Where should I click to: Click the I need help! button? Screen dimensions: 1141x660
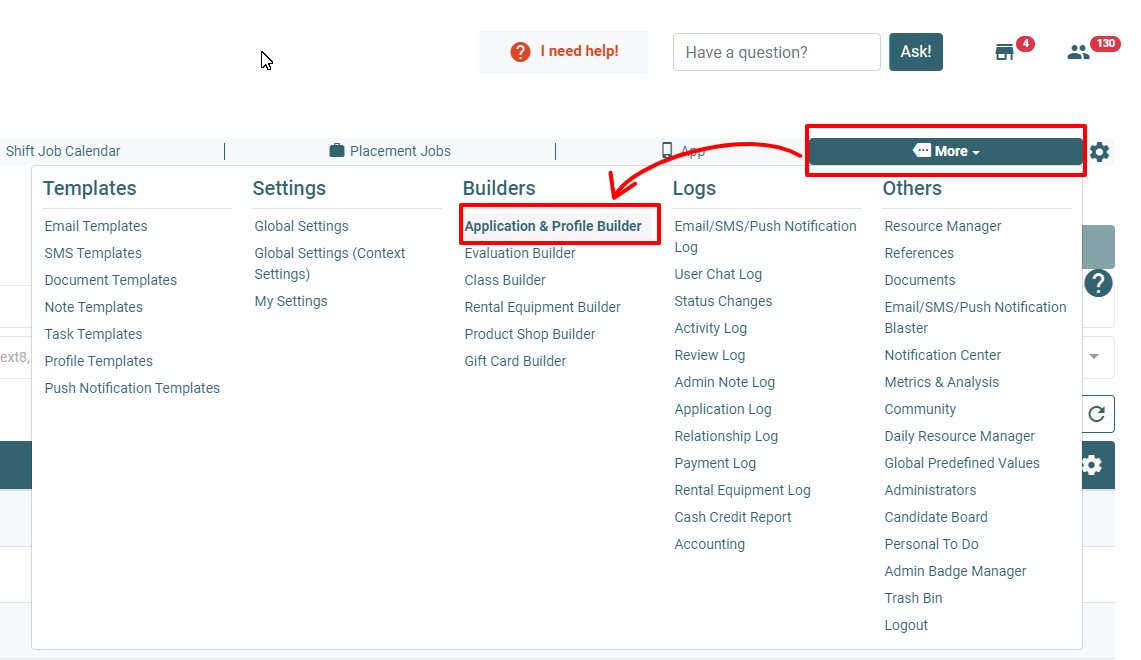click(563, 51)
